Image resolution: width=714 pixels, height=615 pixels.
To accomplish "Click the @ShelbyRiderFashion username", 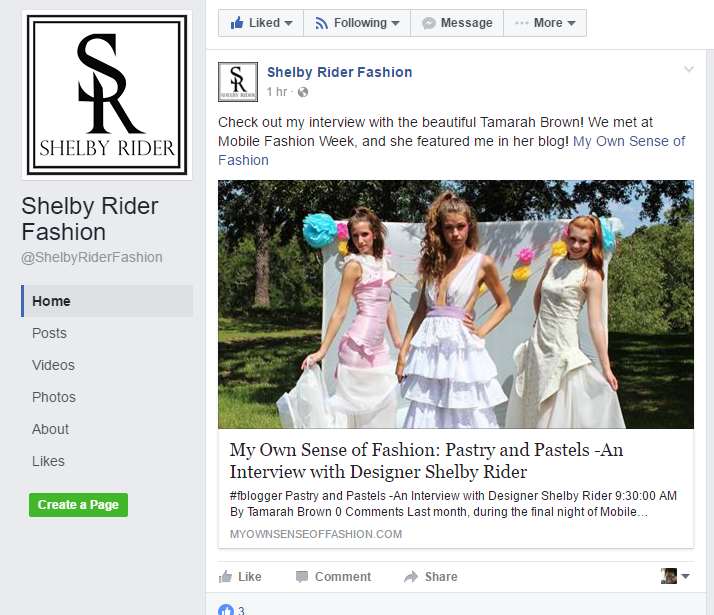I will (92, 257).
